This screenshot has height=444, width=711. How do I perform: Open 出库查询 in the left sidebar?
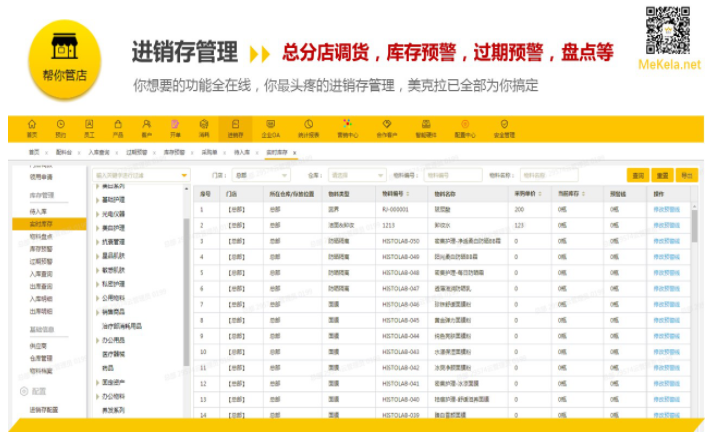click(41, 287)
